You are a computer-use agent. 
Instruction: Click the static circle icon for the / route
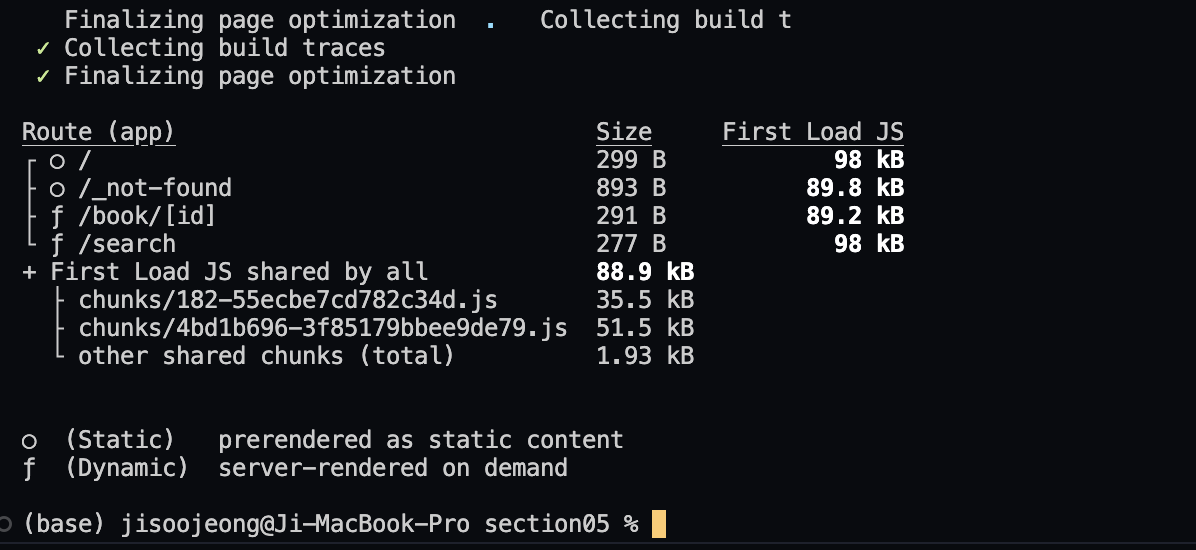click(57, 161)
